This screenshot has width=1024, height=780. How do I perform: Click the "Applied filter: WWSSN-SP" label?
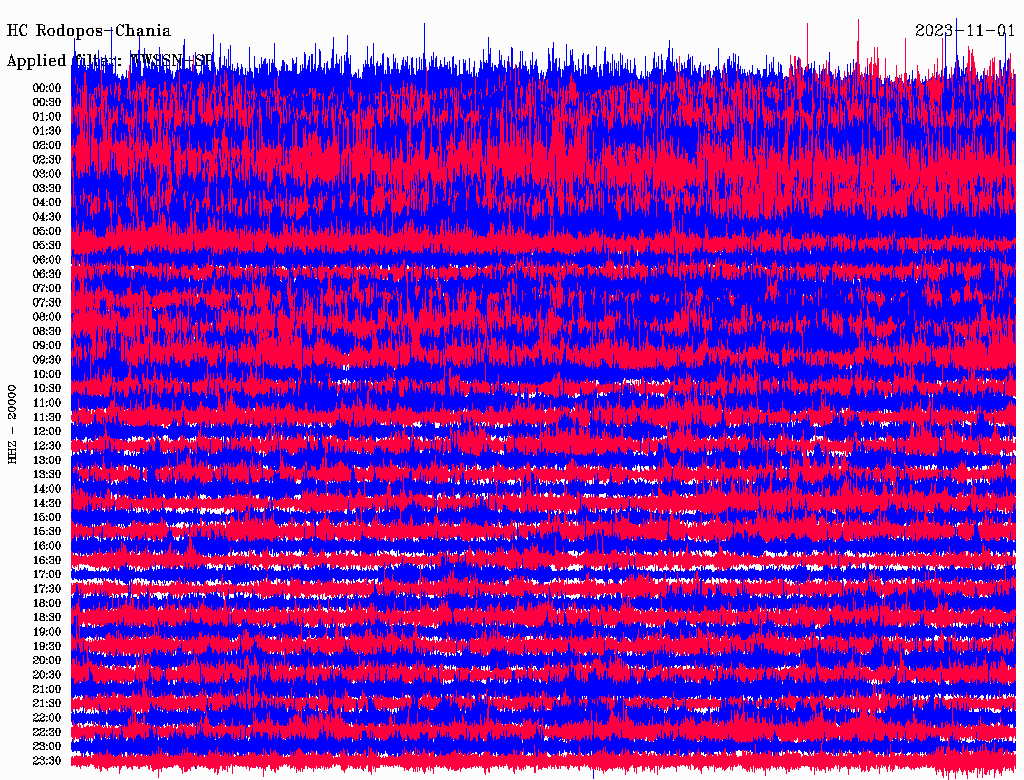click(x=110, y=61)
